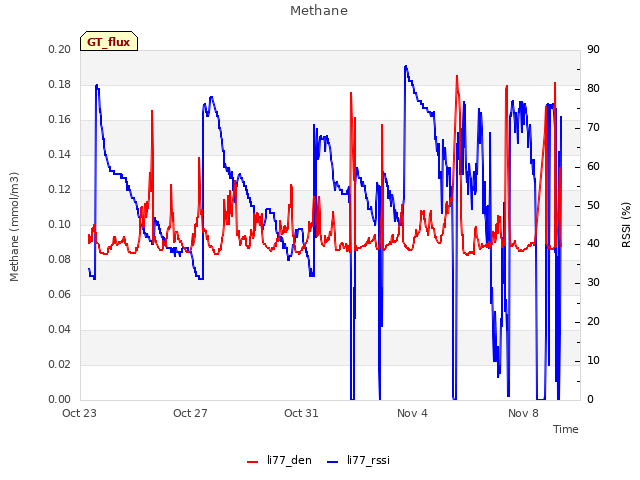Screen dimensions: 640x480
Task: Click the 0.14 methane axis value
Action: click(60, 154)
